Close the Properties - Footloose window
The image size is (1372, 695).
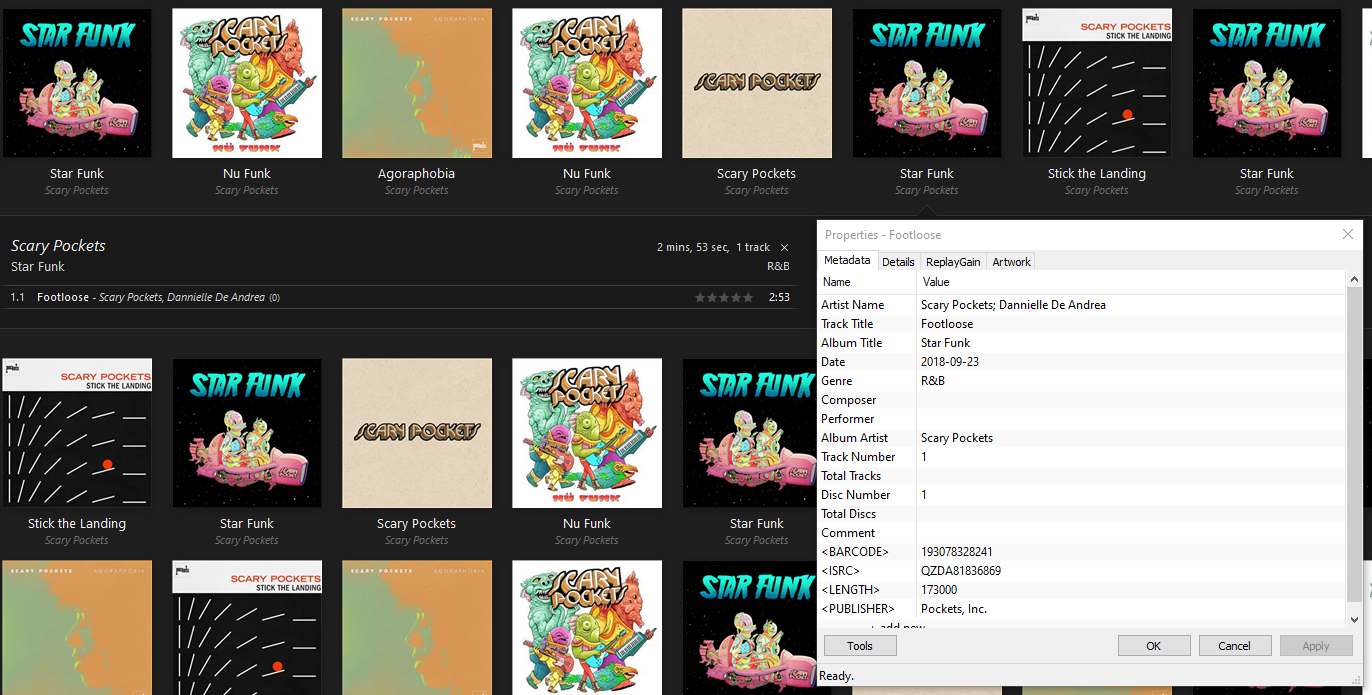1348,235
